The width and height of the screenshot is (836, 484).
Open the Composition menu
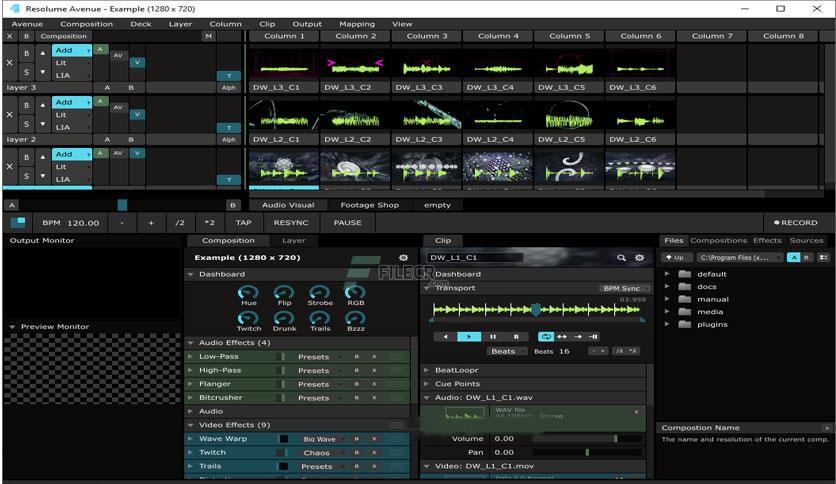pyautogui.click(x=86, y=24)
